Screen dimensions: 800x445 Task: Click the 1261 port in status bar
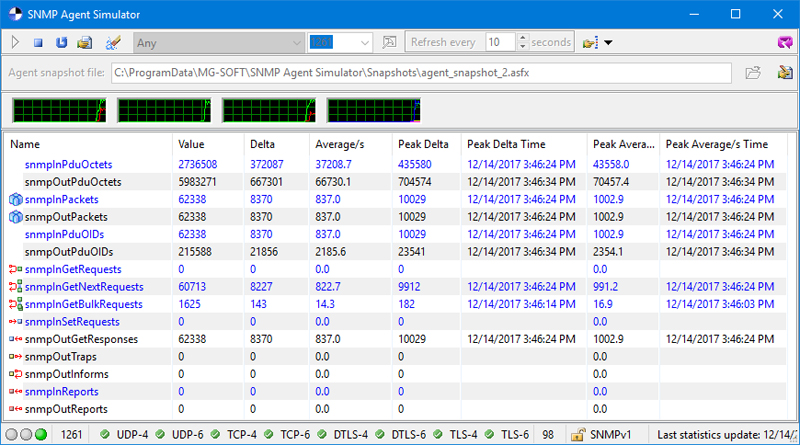(x=71, y=435)
